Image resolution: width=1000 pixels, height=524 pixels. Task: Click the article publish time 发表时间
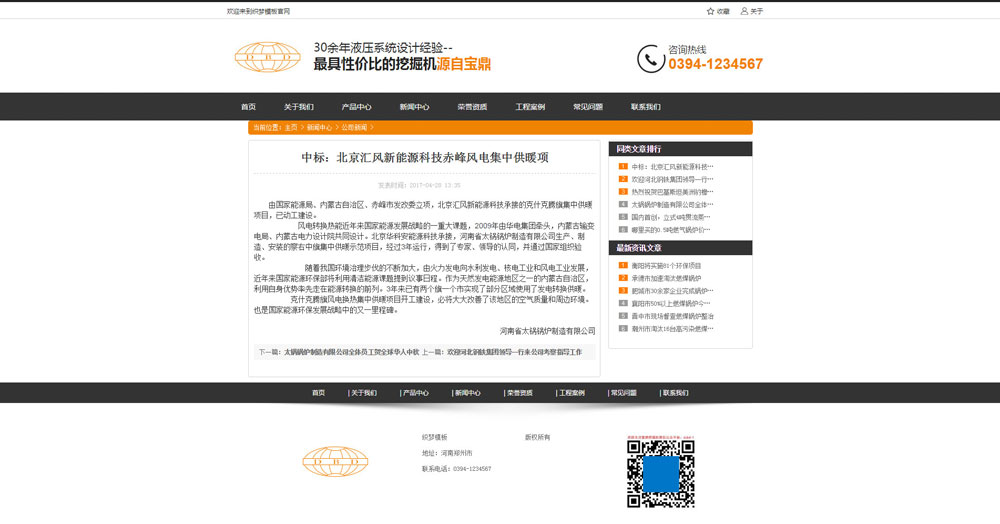tap(419, 186)
